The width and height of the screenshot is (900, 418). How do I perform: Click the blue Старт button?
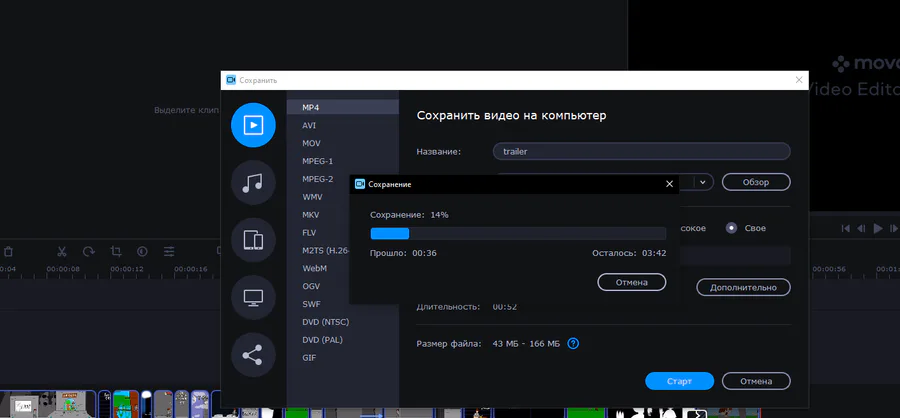[x=679, y=381]
